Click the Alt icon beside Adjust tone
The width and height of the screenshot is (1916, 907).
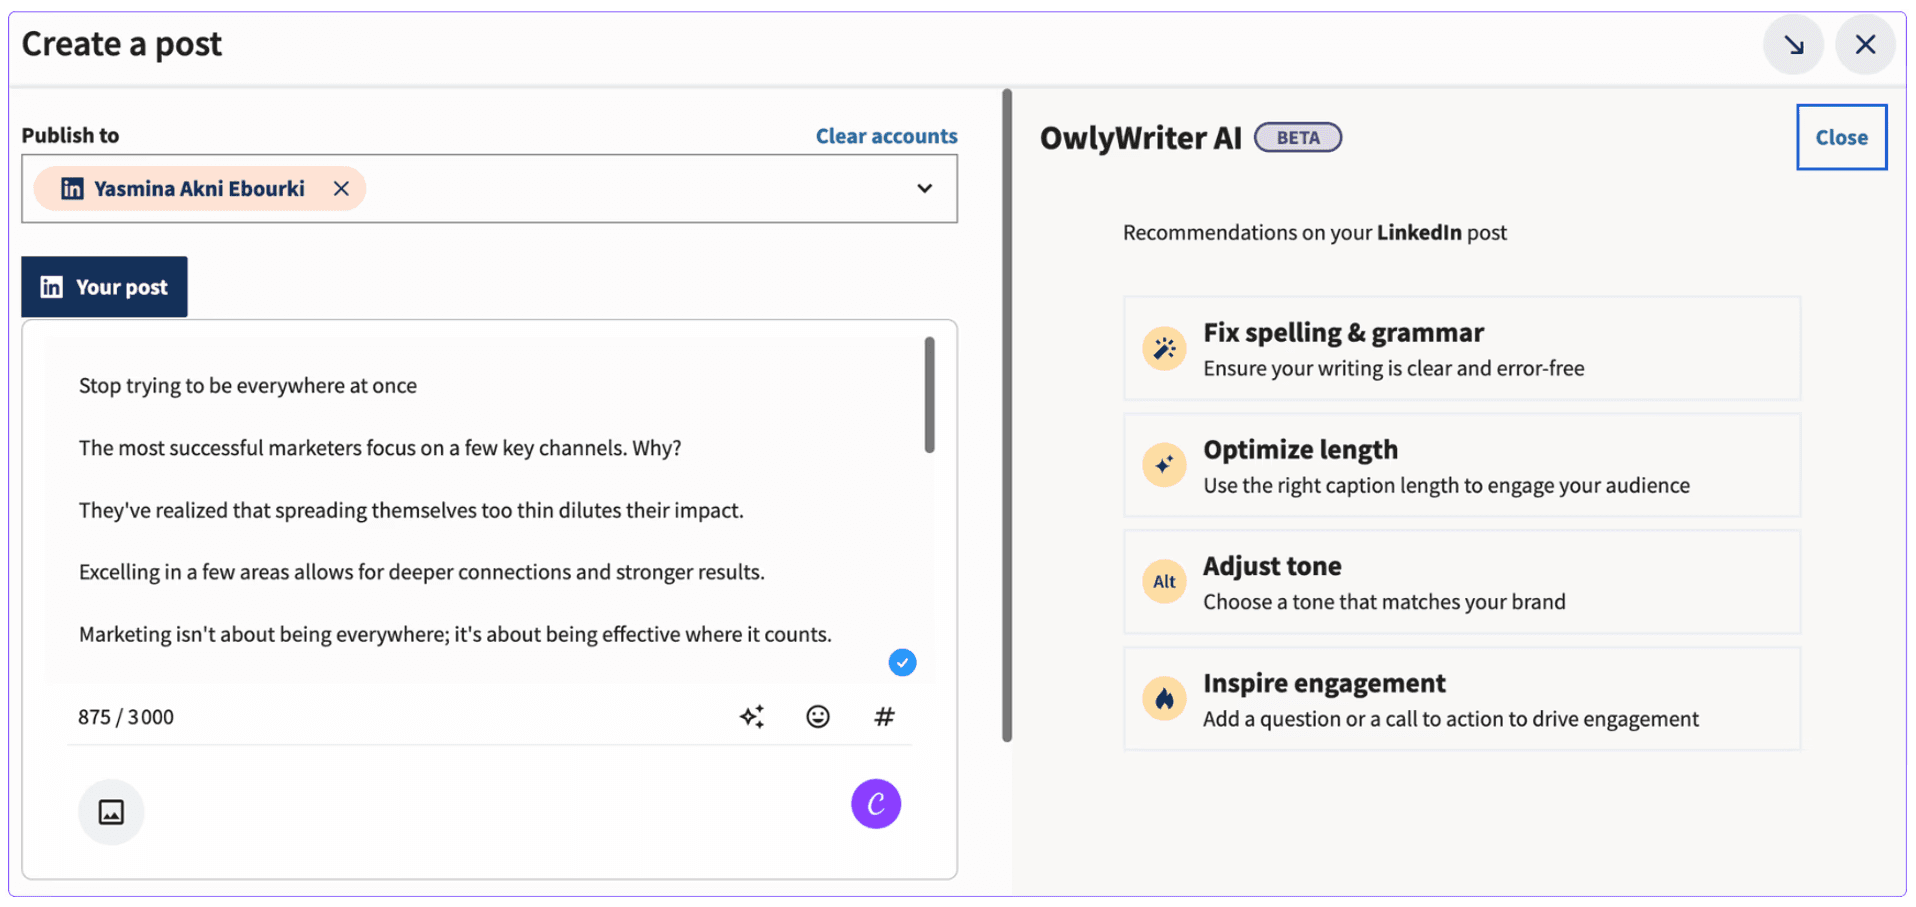click(1164, 582)
